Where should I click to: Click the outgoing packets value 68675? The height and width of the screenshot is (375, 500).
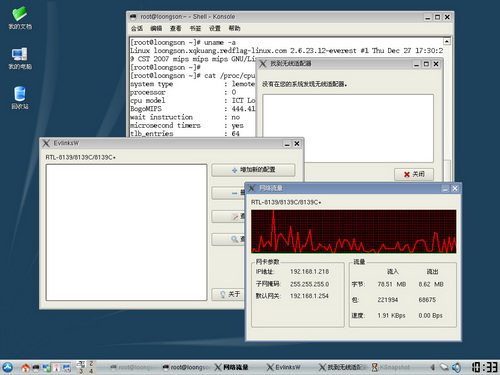427,300
